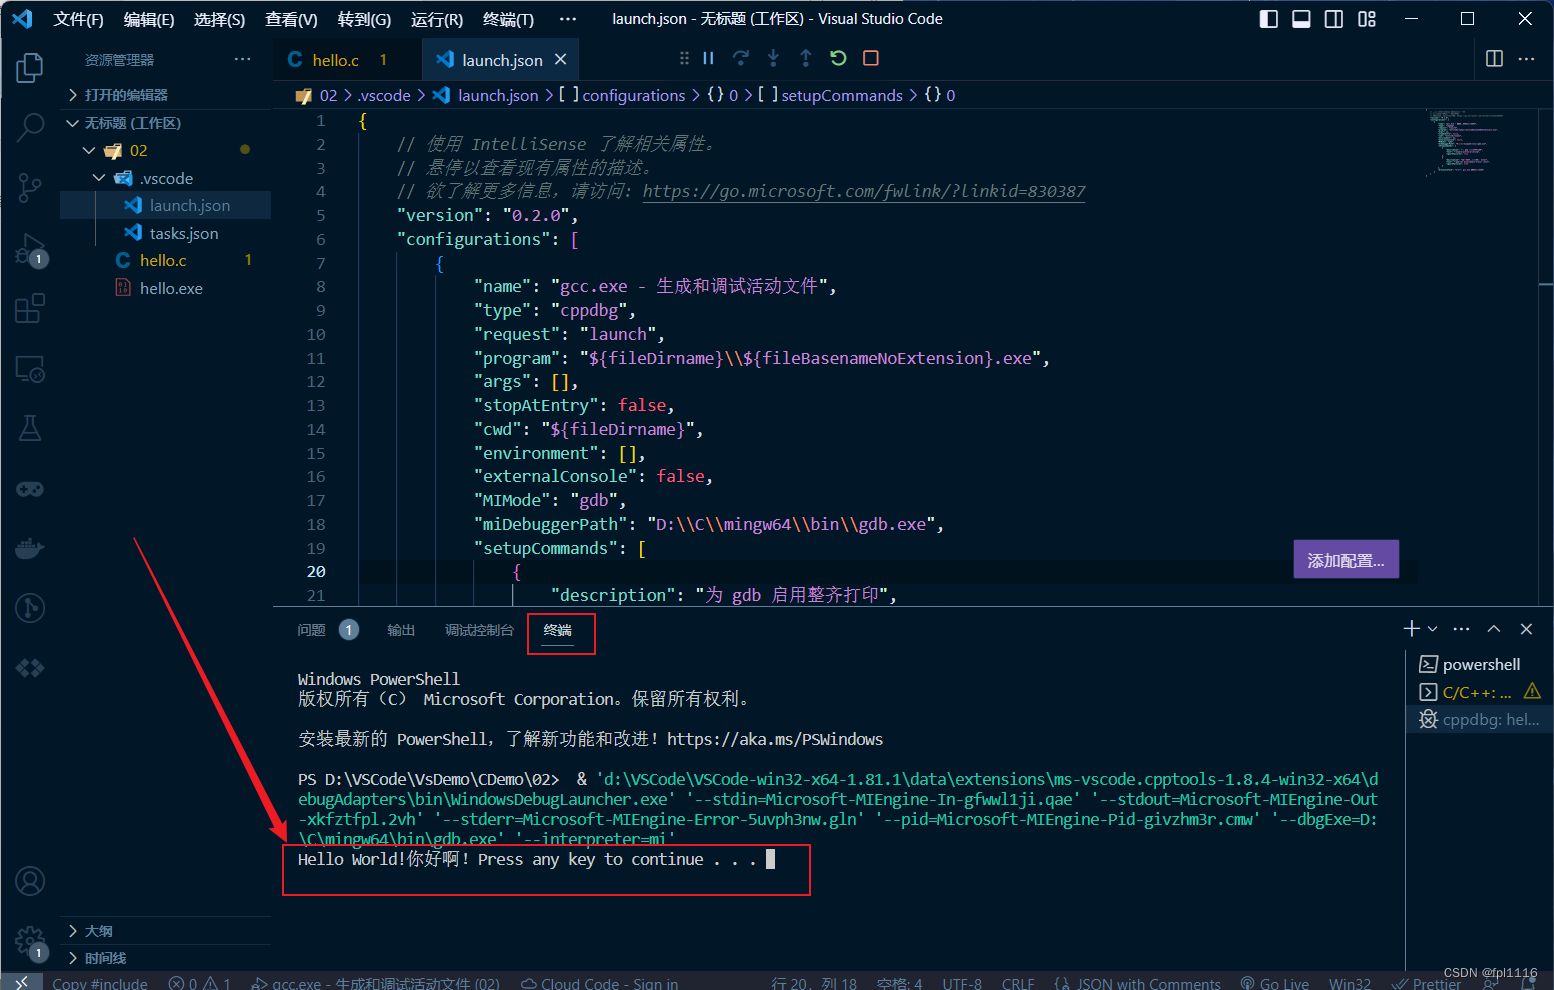Toggle the bottom panel layout
Screen dimensions: 1554x990
click(1301, 19)
